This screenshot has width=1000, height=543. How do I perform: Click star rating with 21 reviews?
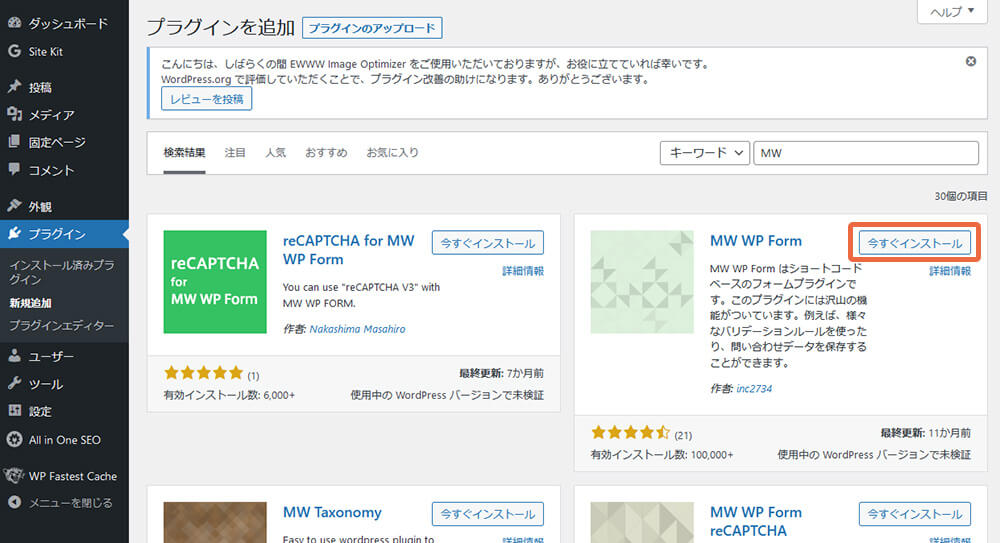click(x=630, y=433)
